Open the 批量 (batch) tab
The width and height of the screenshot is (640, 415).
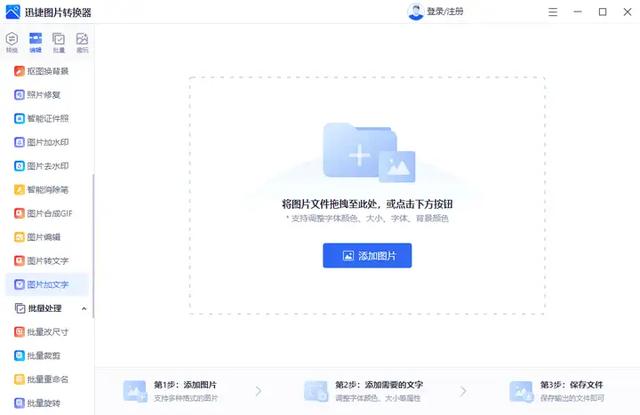click(x=59, y=42)
